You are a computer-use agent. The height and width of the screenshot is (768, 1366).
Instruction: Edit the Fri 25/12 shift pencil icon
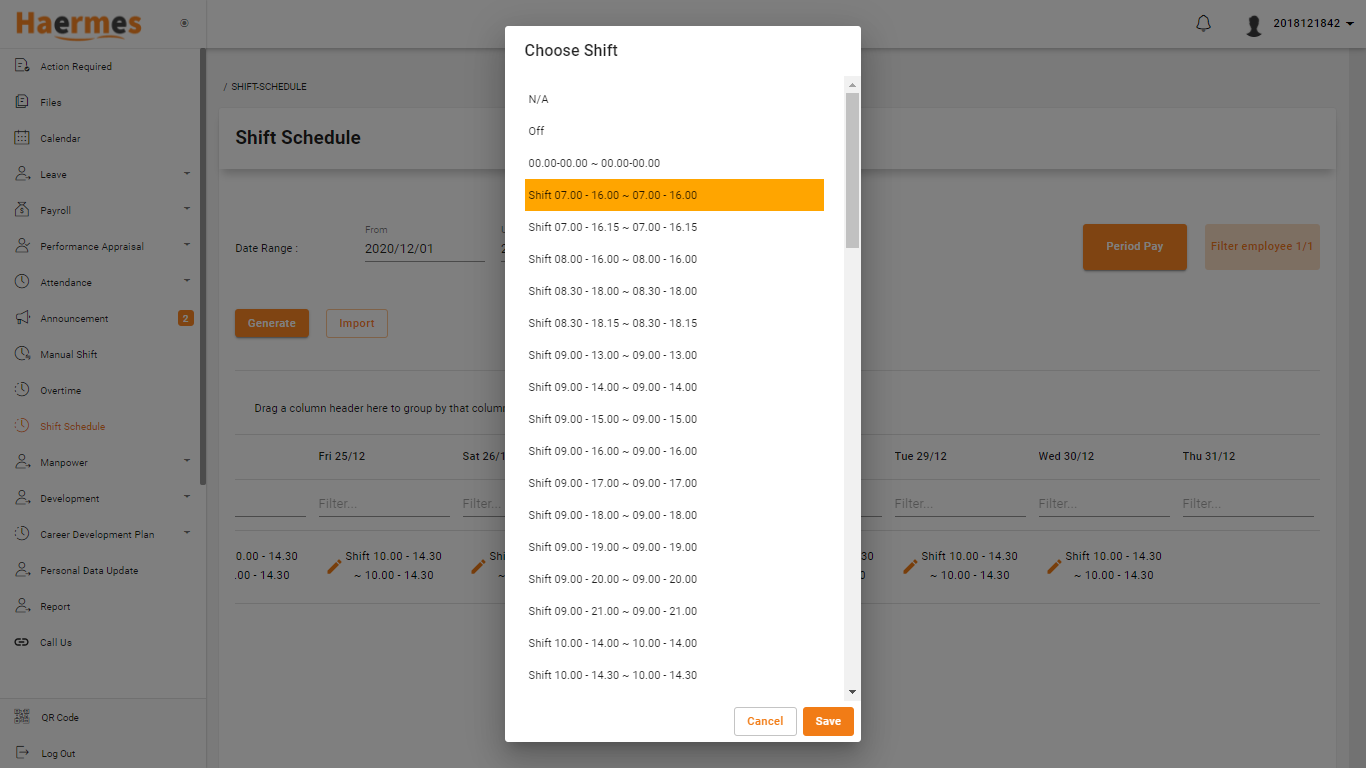click(x=335, y=566)
